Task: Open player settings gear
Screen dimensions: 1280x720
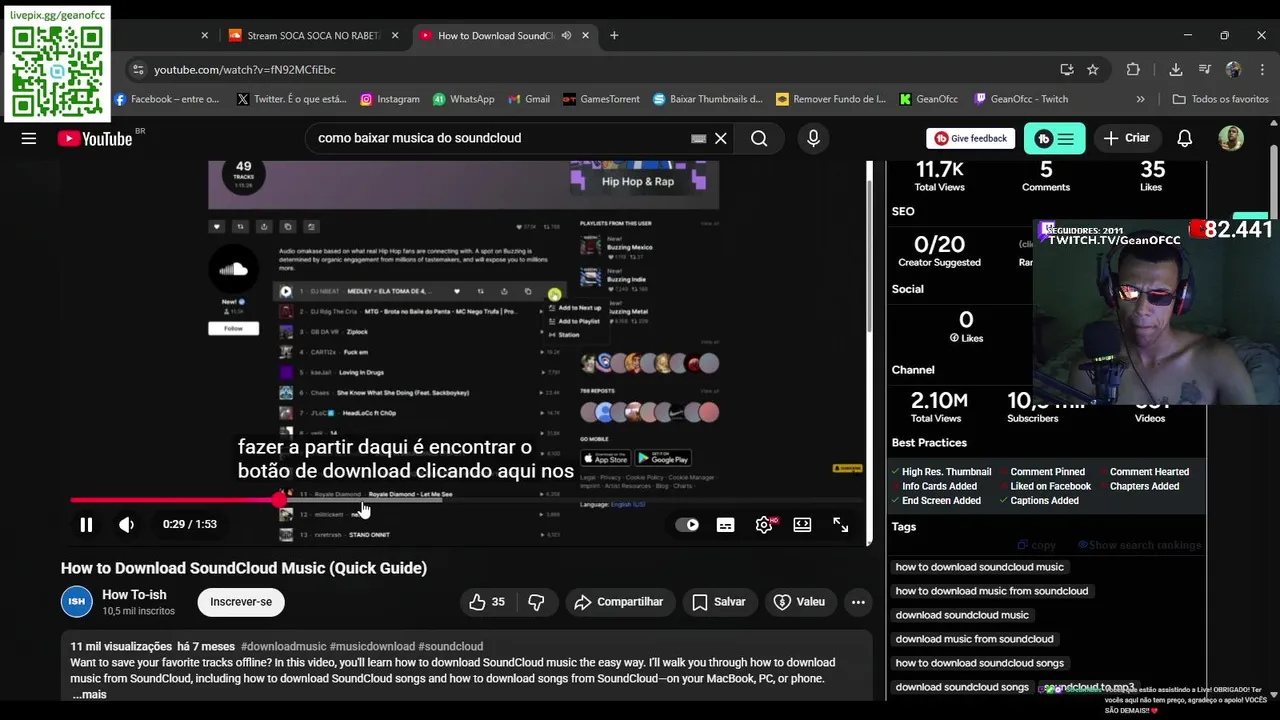Action: pyautogui.click(x=764, y=525)
